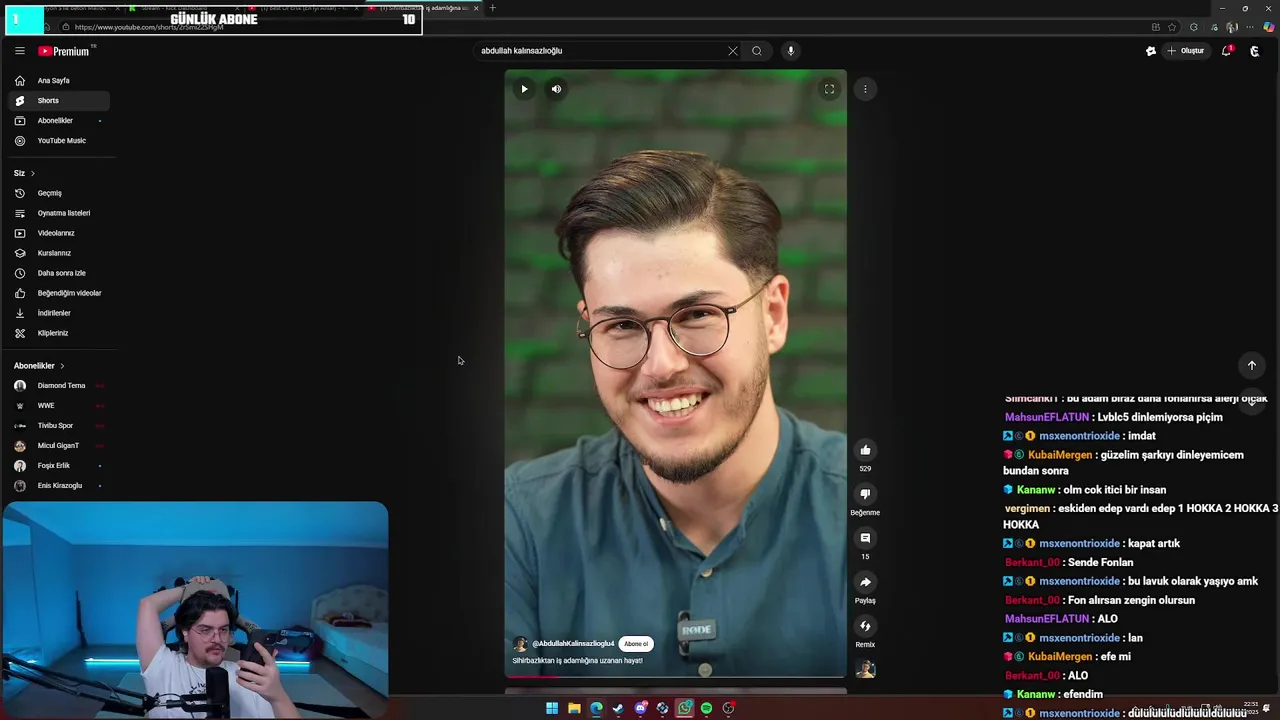This screenshot has width=1280, height=720.
Task: Start voice search with the microphone
Action: pyautogui.click(x=790, y=51)
